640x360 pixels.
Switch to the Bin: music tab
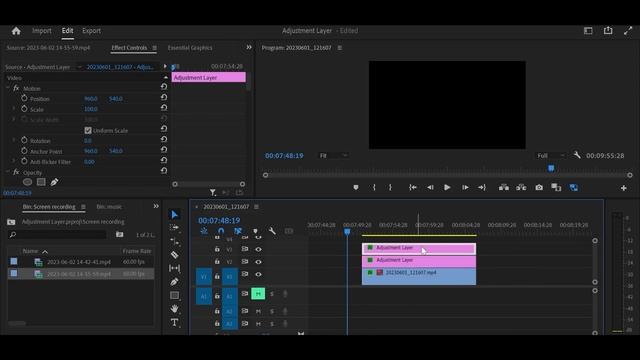click(x=109, y=207)
